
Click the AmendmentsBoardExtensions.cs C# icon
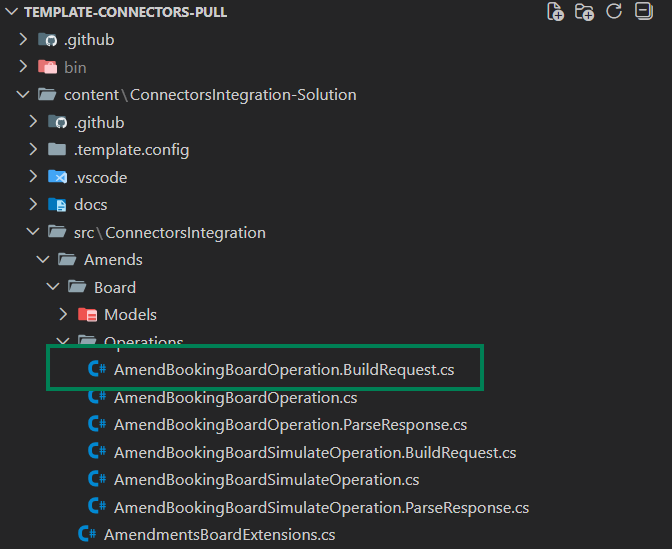click(87, 535)
